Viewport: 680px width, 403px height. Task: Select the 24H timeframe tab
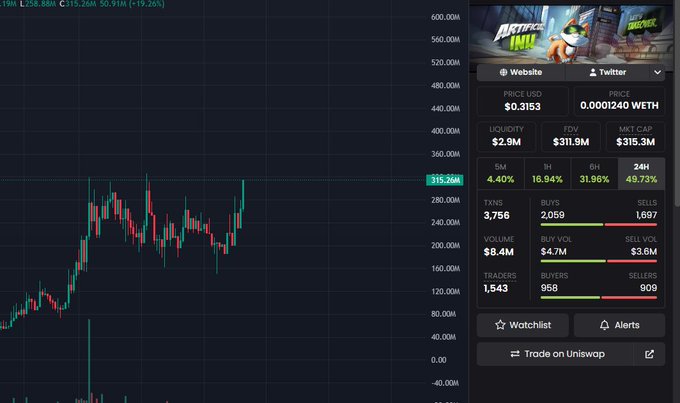pos(641,174)
